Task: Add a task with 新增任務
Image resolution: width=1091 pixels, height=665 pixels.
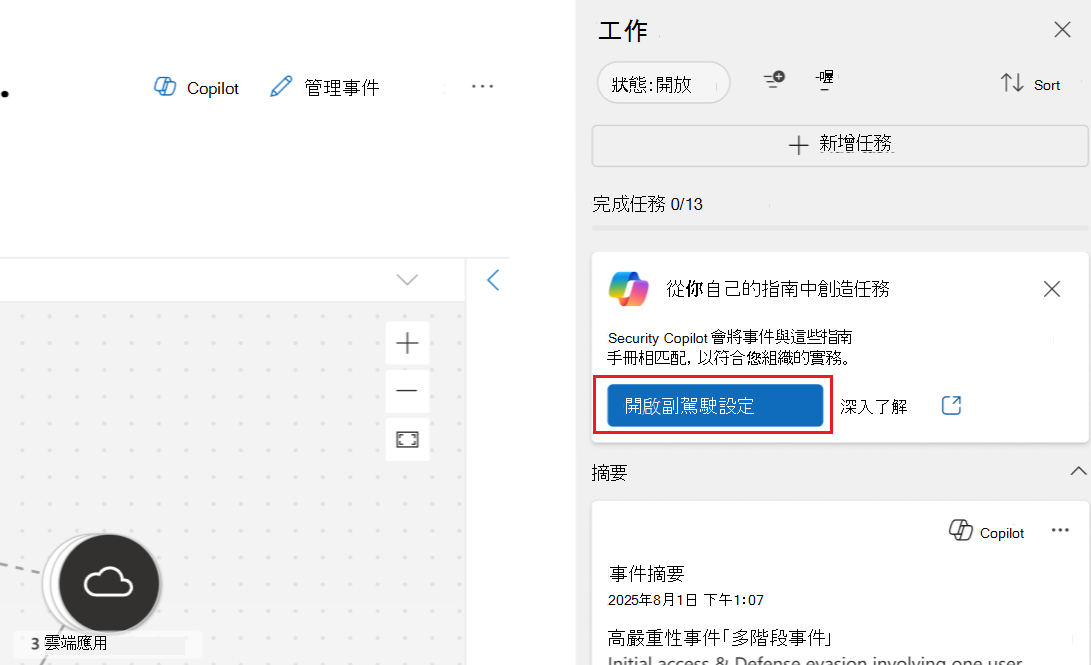Action: pyautogui.click(x=838, y=145)
